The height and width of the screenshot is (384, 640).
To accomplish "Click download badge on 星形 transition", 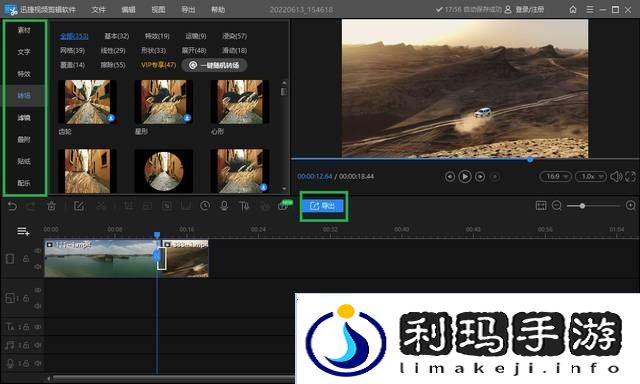I will [x=187, y=118].
